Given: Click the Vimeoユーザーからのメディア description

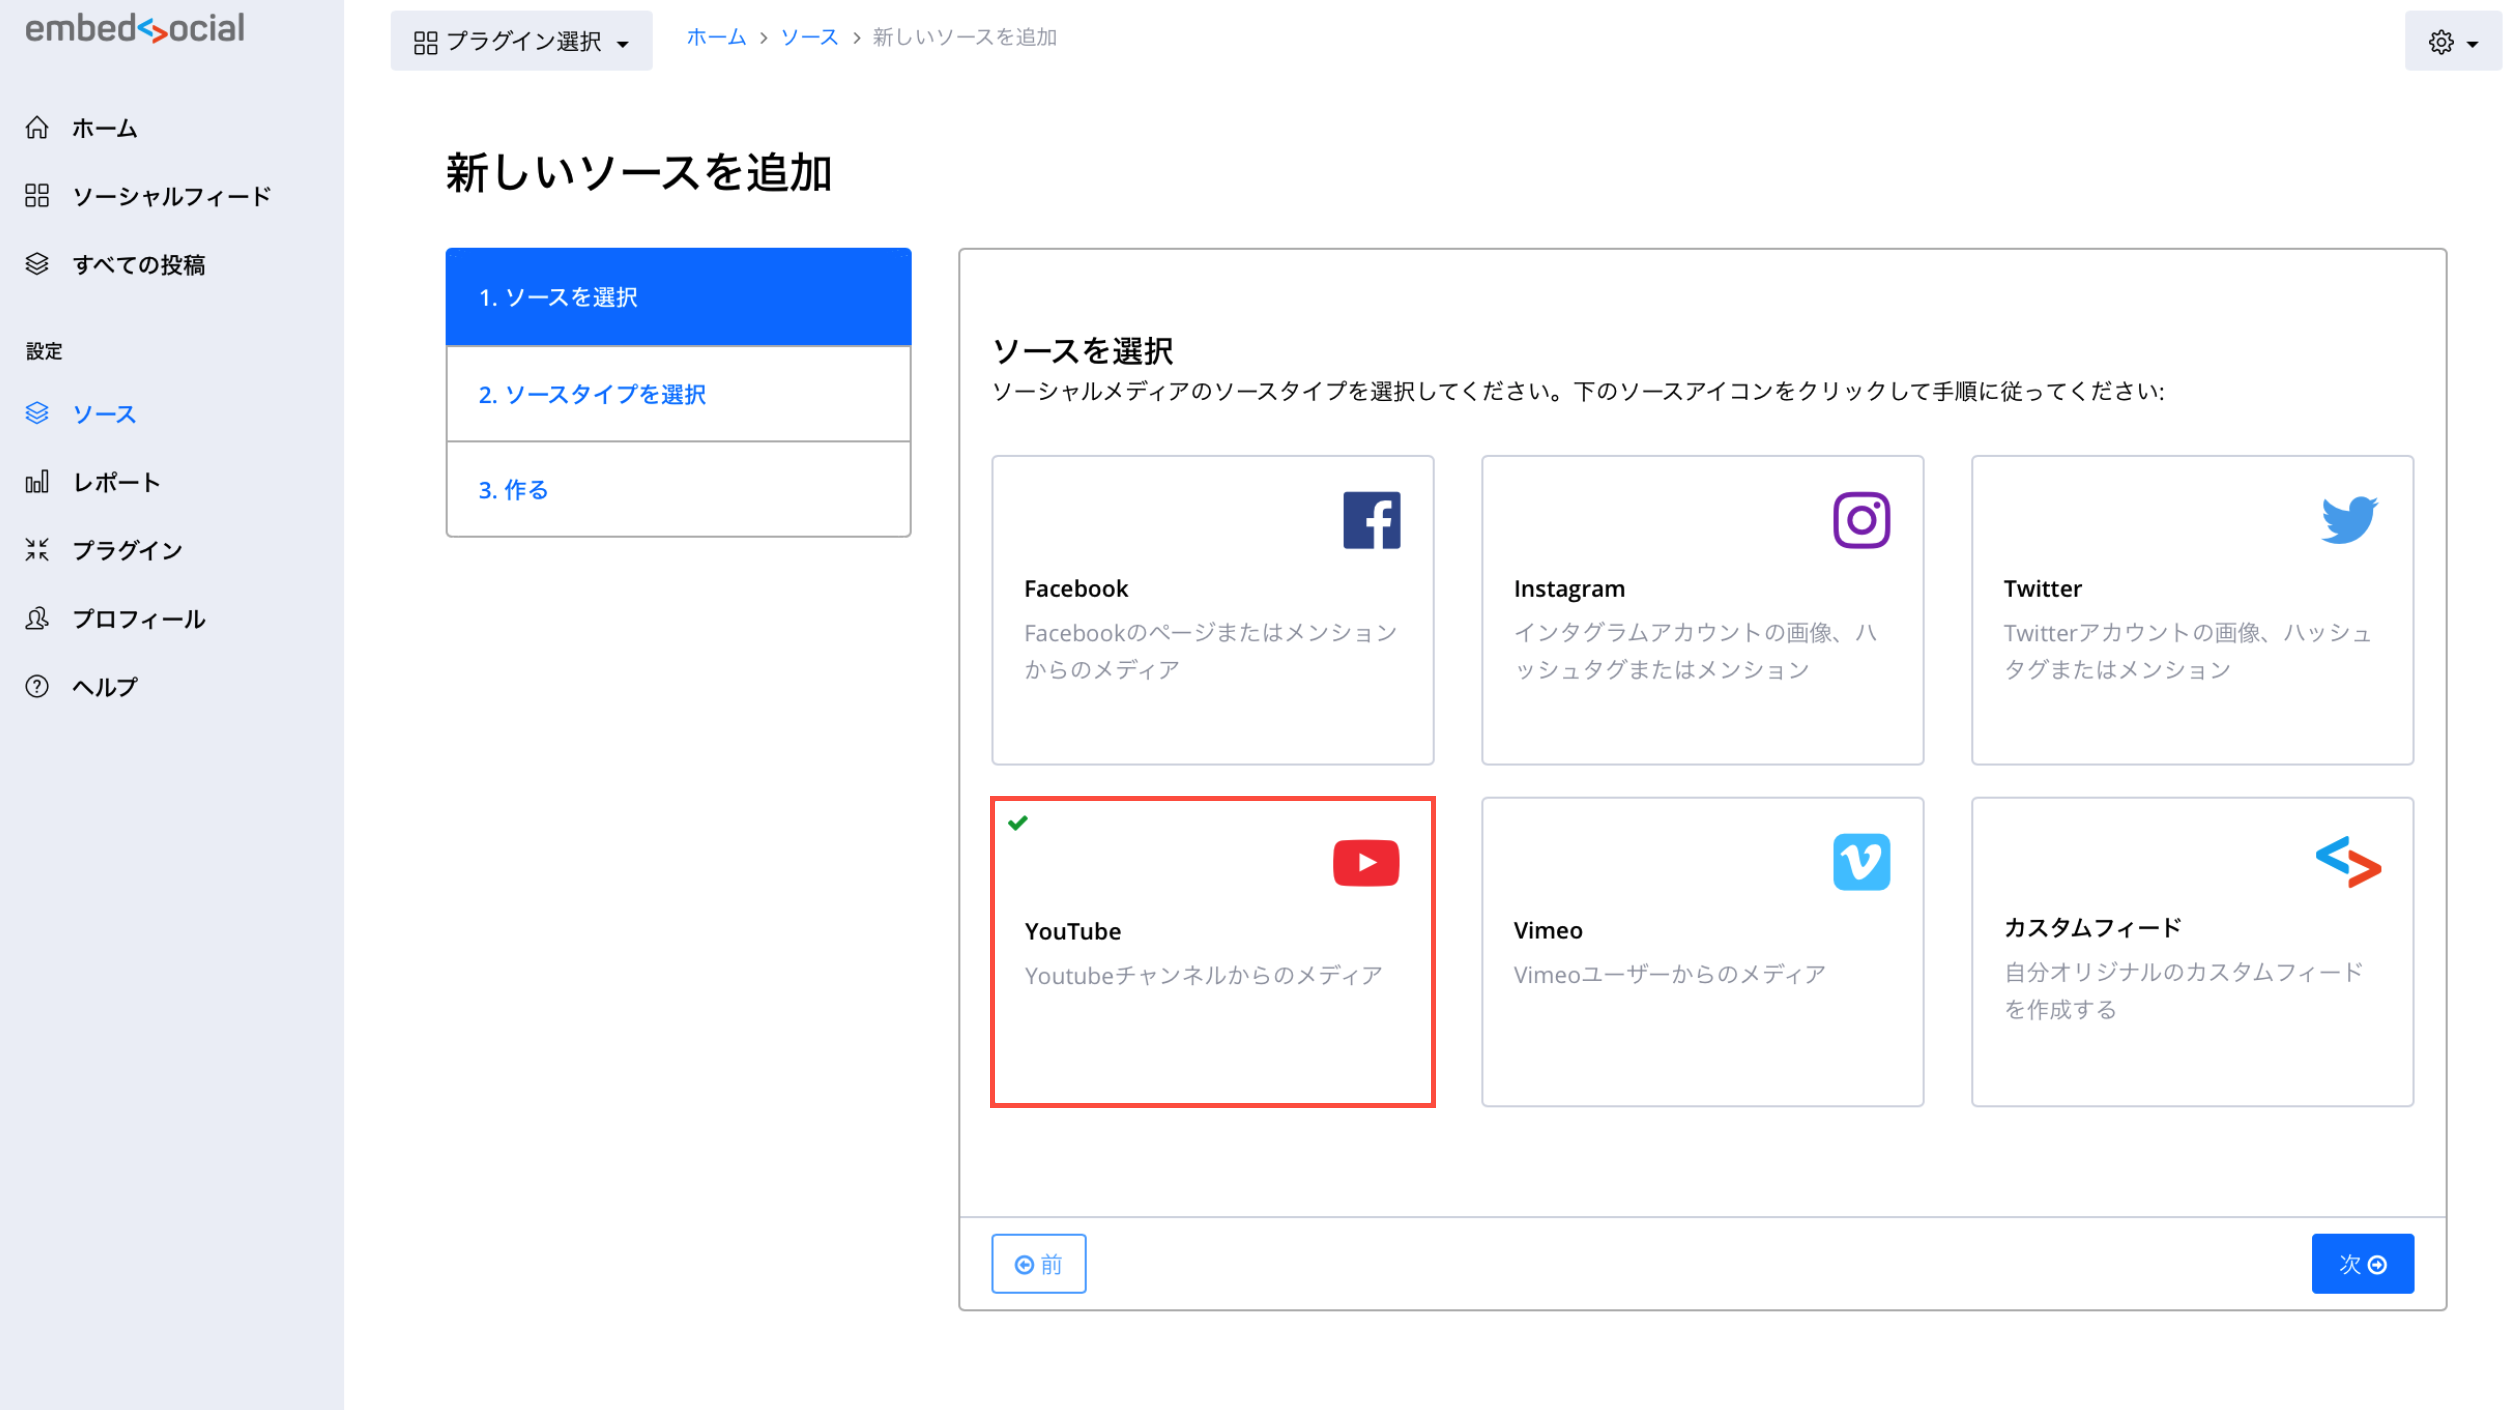Looking at the screenshot, I should [1669, 975].
